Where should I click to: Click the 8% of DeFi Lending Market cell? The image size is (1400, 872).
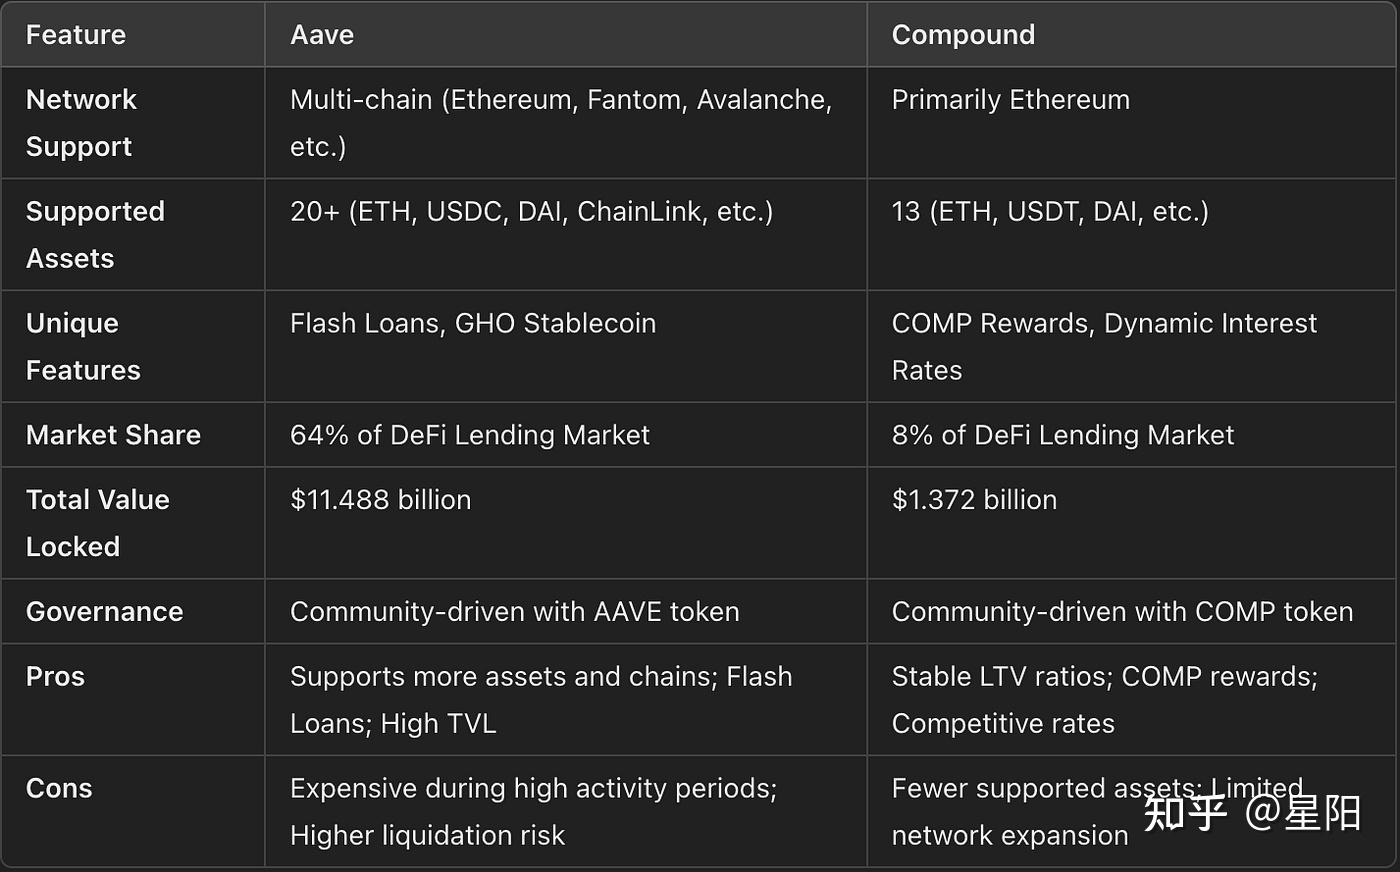tap(1062, 435)
